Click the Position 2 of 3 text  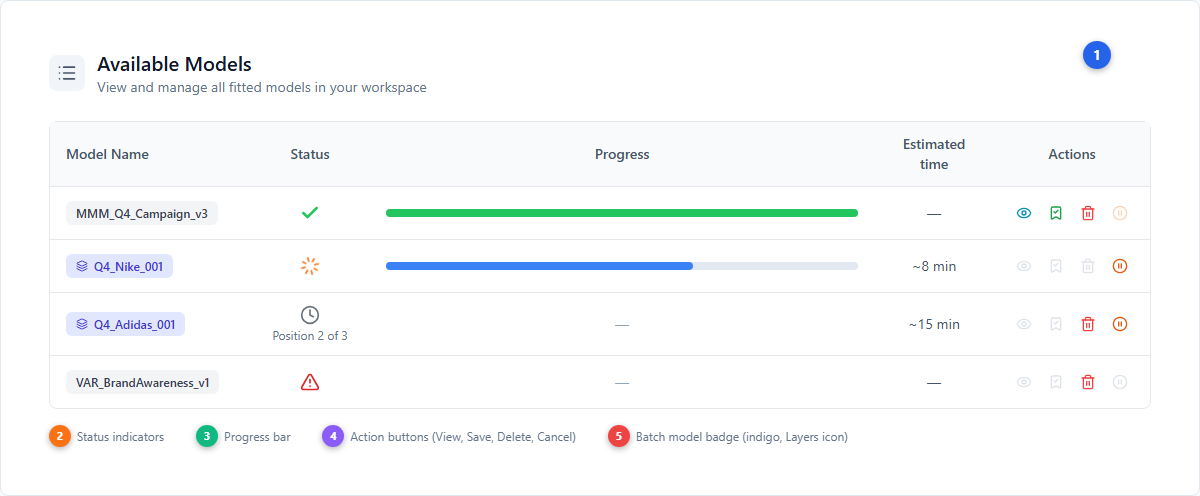click(310, 336)
